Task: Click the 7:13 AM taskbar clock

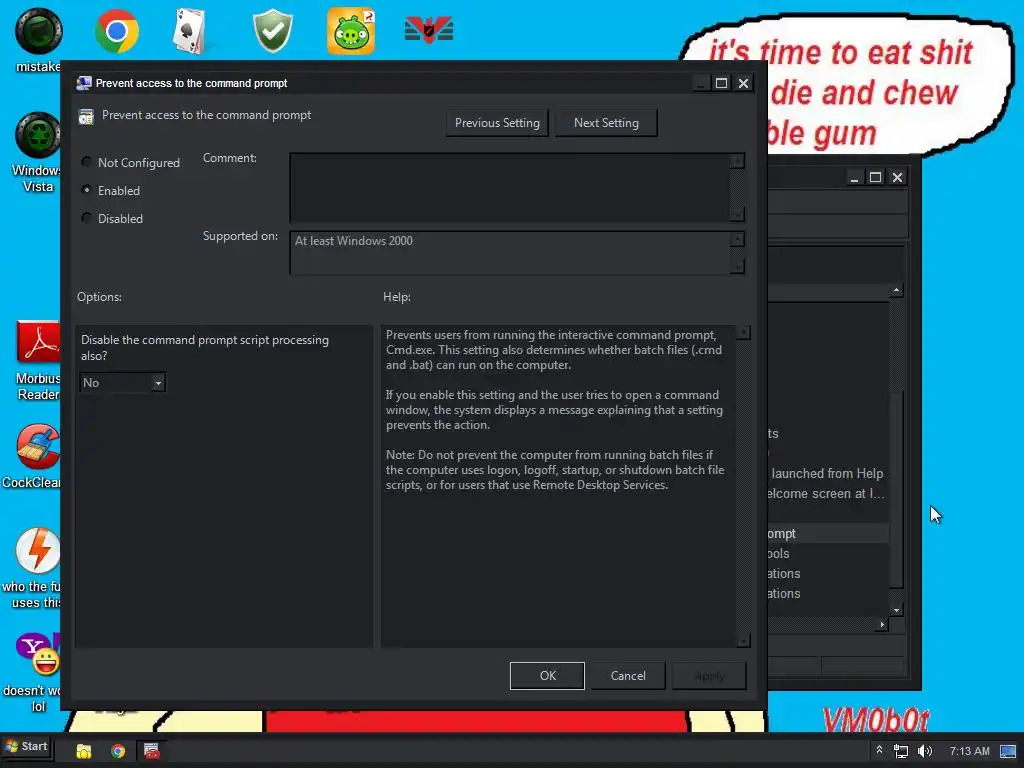Action: [969, 751]
